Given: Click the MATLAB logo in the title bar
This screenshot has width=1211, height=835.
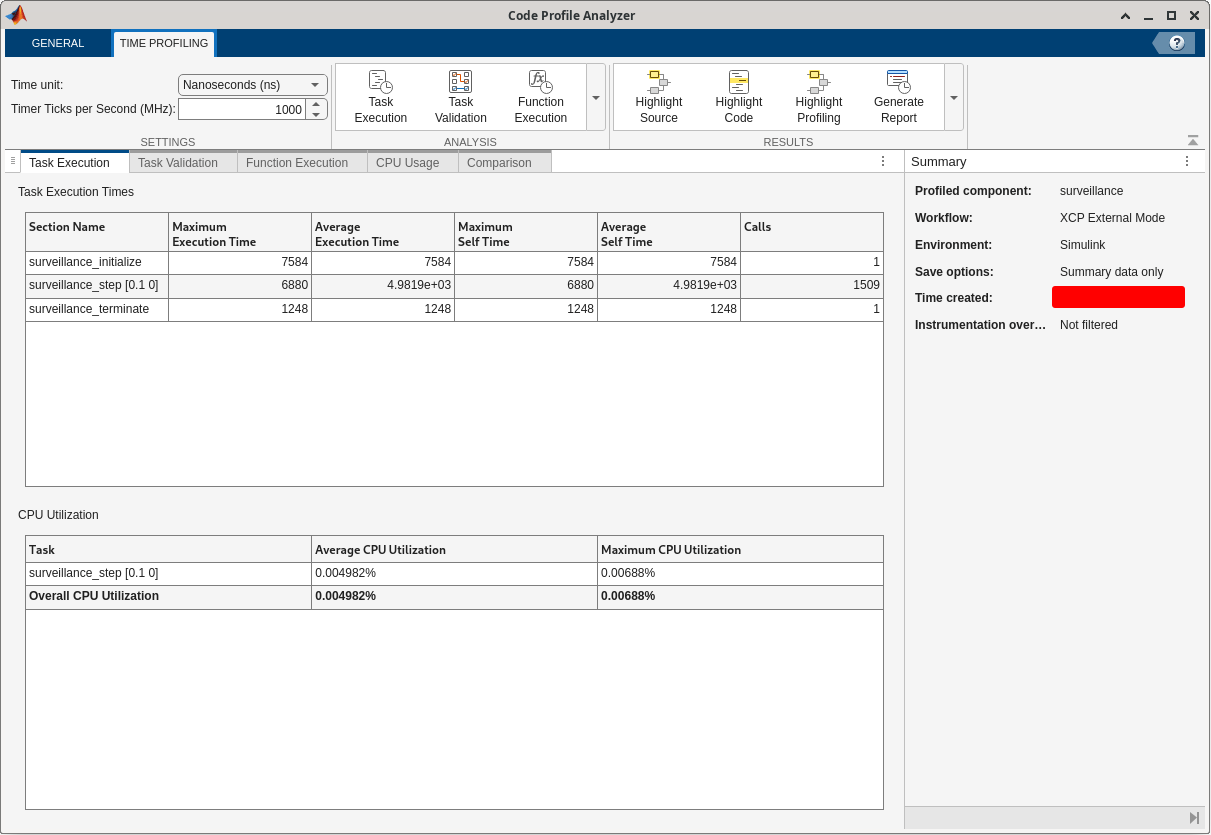Looking at the screenshot, I should click(16, 15).
